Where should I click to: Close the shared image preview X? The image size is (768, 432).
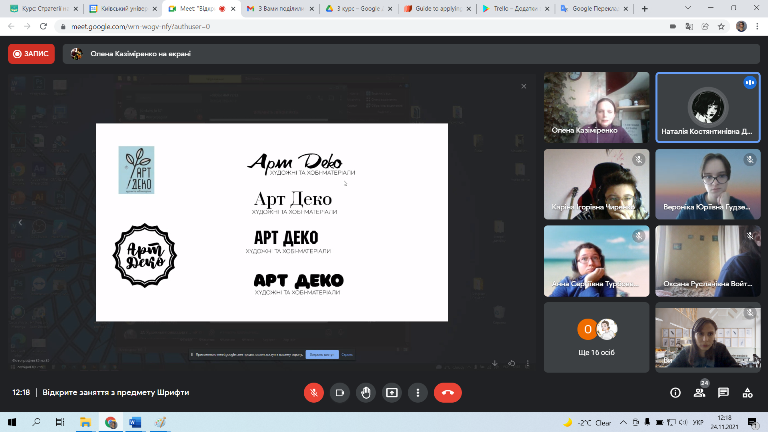click(524, 86)
